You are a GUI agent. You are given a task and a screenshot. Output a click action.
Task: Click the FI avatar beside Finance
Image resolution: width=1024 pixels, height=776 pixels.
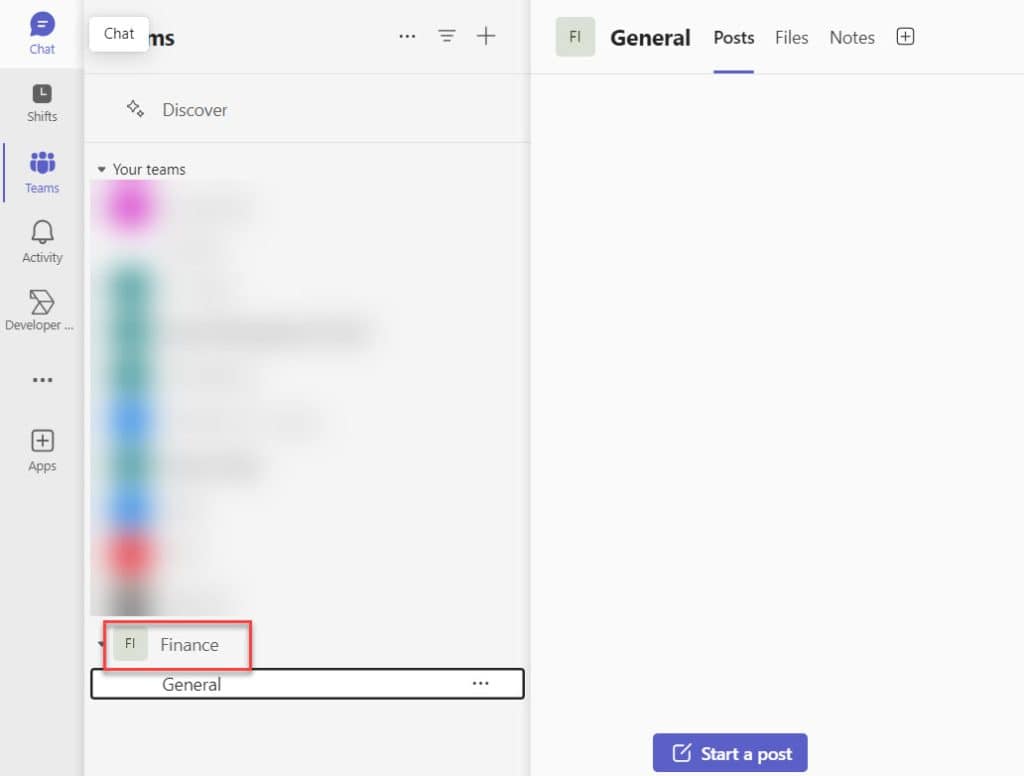130,643
